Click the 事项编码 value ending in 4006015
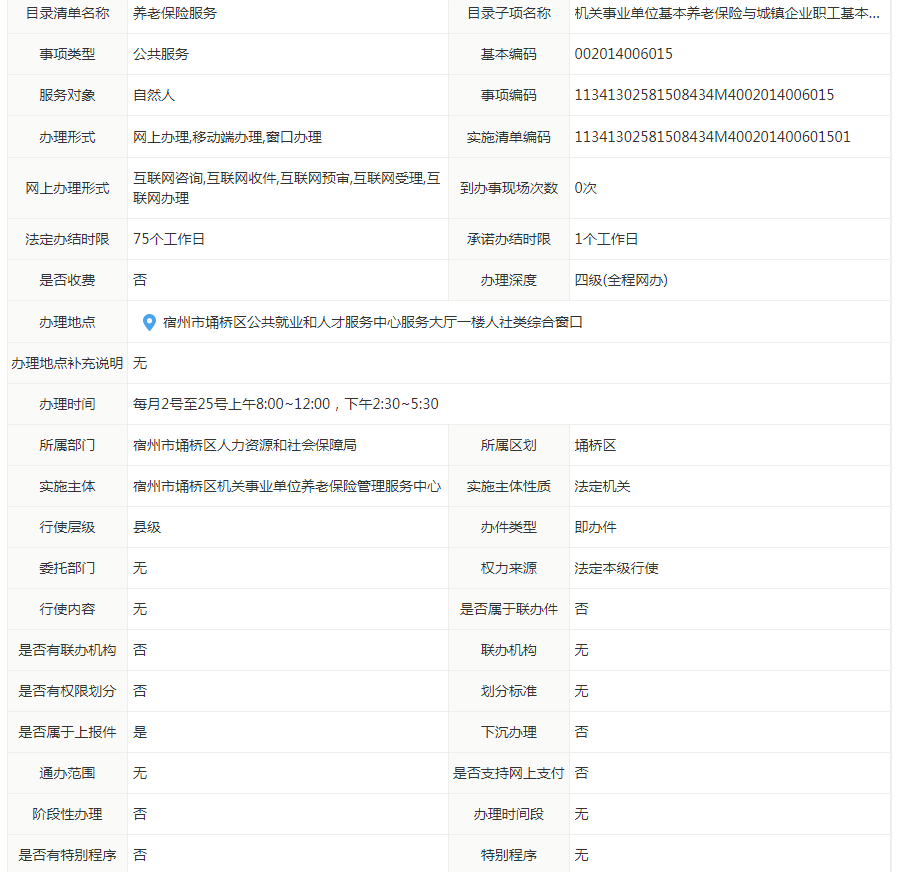 tap(704, 95)
